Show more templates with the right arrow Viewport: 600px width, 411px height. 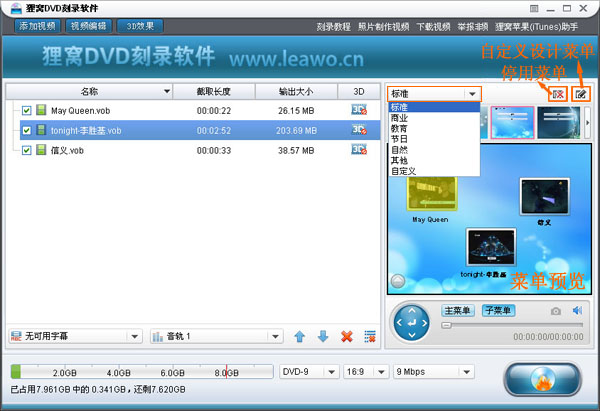pos(587,123)
